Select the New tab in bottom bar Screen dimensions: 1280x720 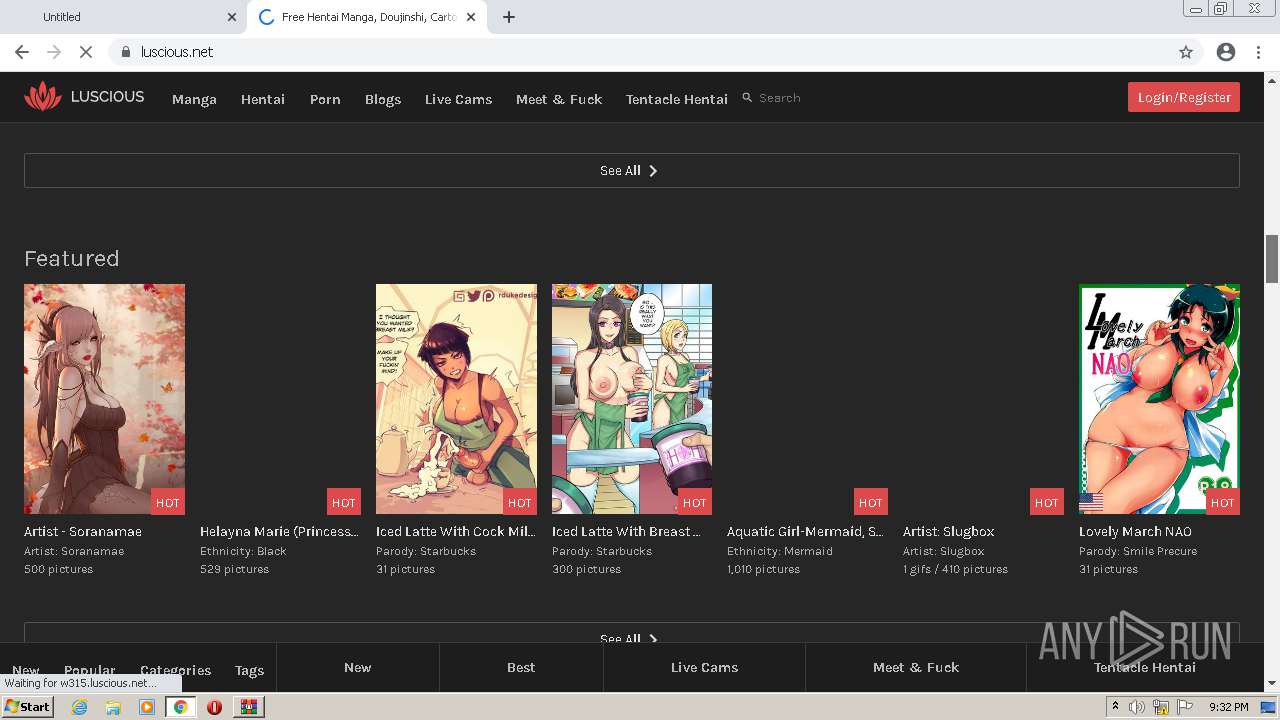[357, 667]
